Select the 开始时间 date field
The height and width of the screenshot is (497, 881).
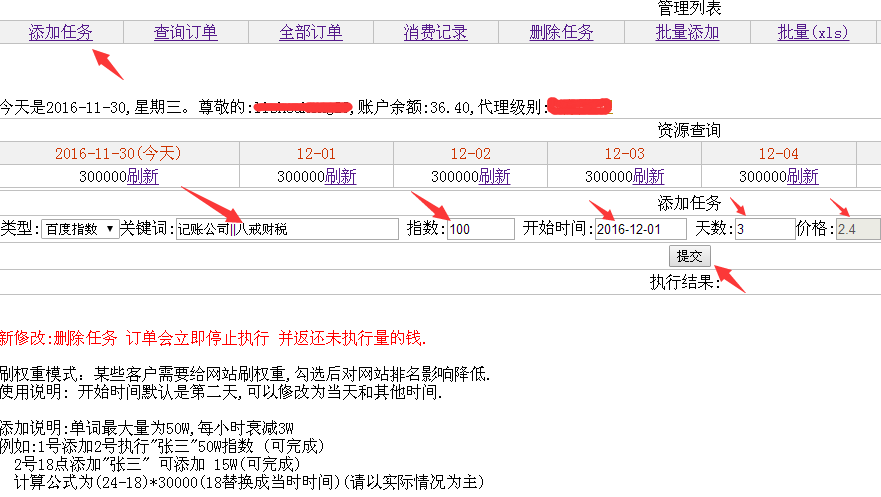click(x=641, y=229)
